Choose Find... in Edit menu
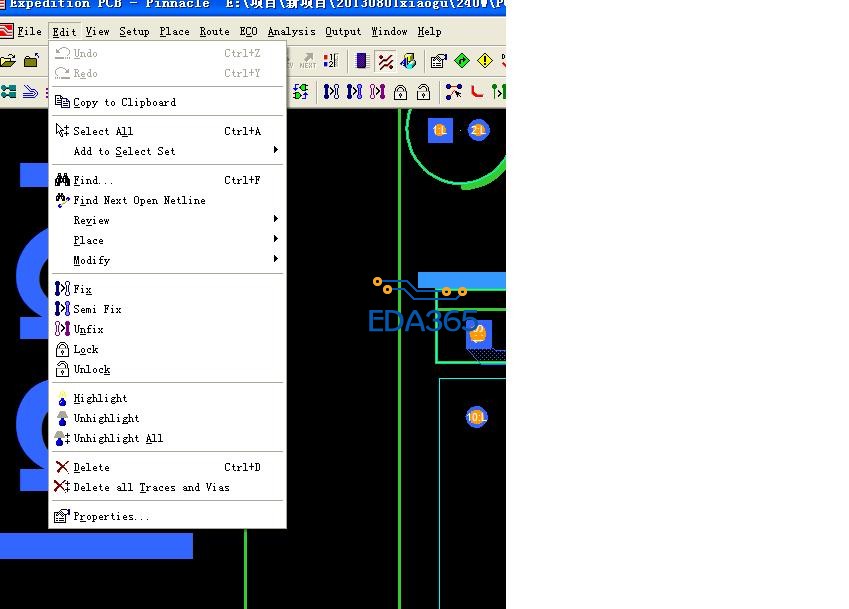The image size is (849, 609). (x=167, y=180)
